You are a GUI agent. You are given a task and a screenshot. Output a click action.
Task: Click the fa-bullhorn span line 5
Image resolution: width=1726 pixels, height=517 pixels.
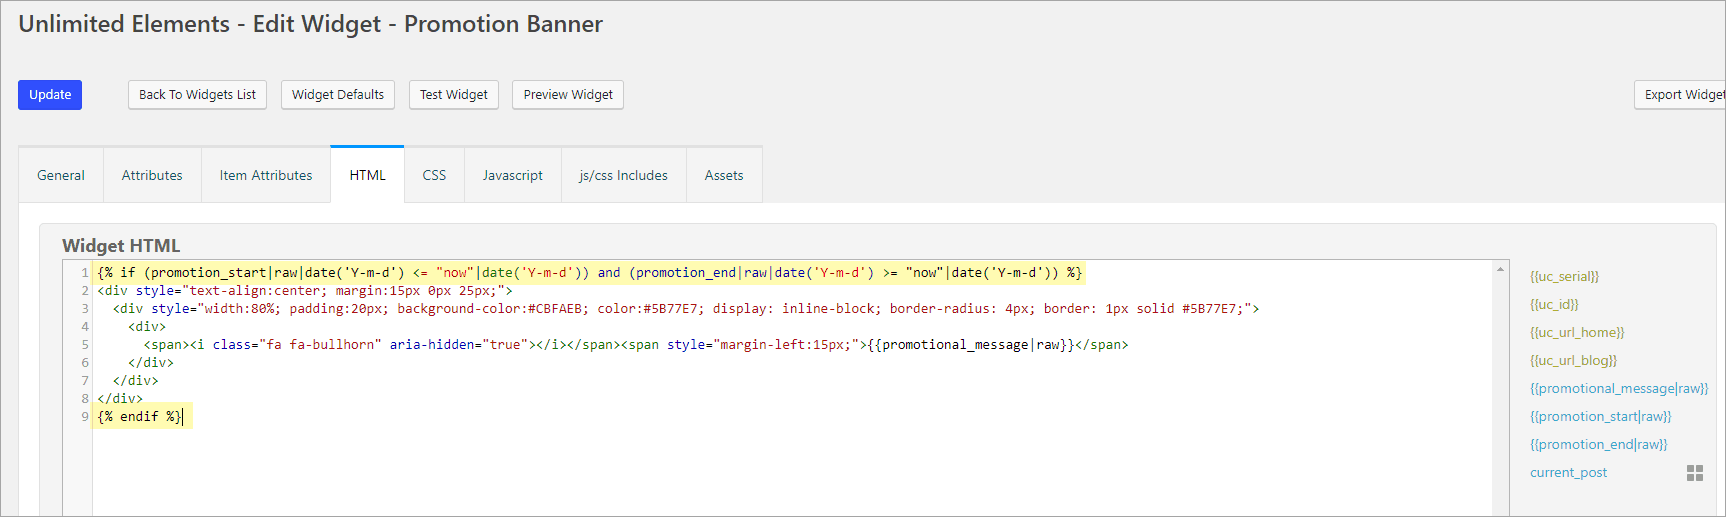(635, 345)
